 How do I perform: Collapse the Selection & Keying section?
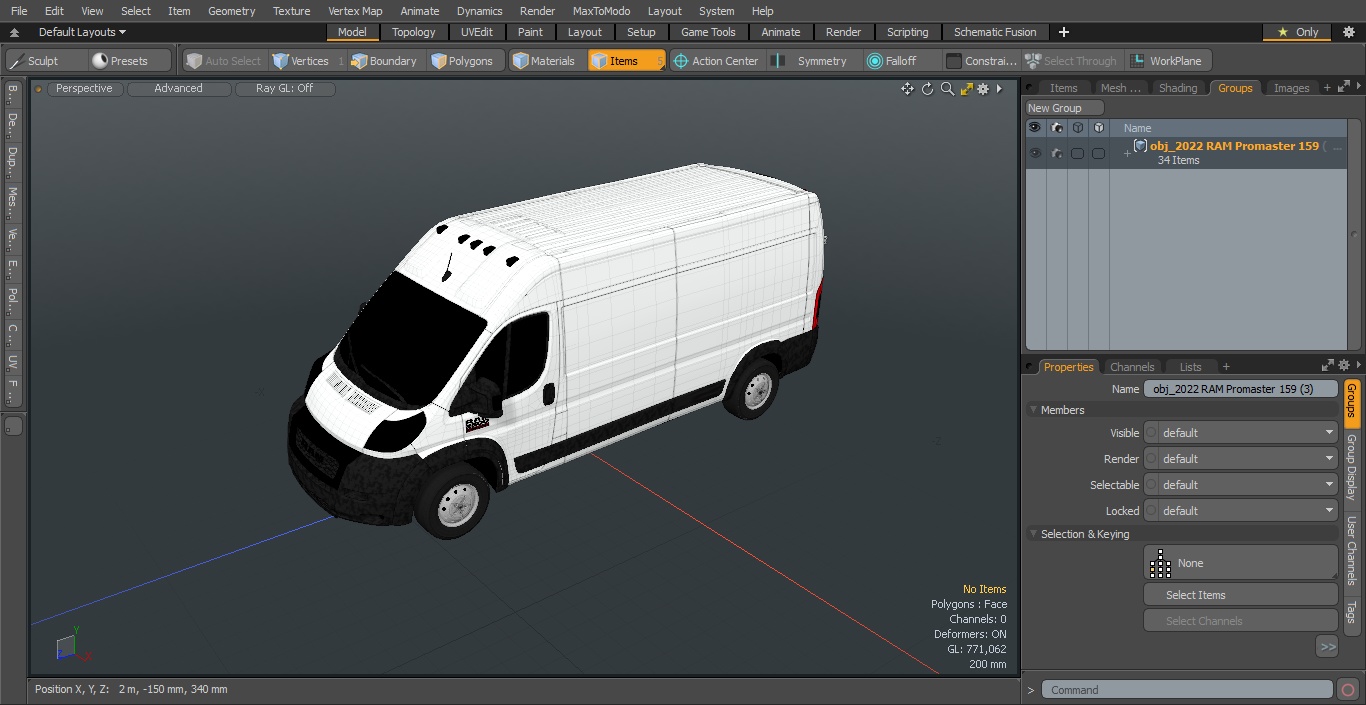pos(1034,534)
